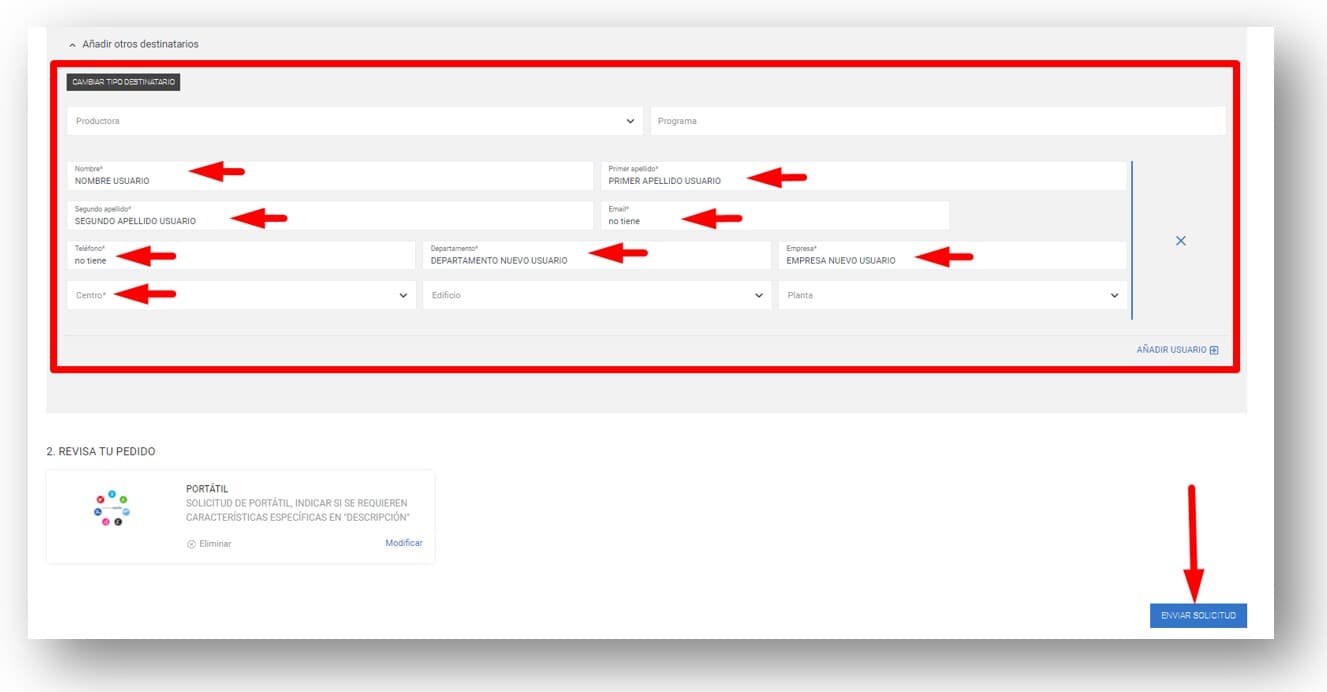The height and width of the screenshot is (692, 1327).
Task: Focus the Programa input field
Action: tap(937, 121)
